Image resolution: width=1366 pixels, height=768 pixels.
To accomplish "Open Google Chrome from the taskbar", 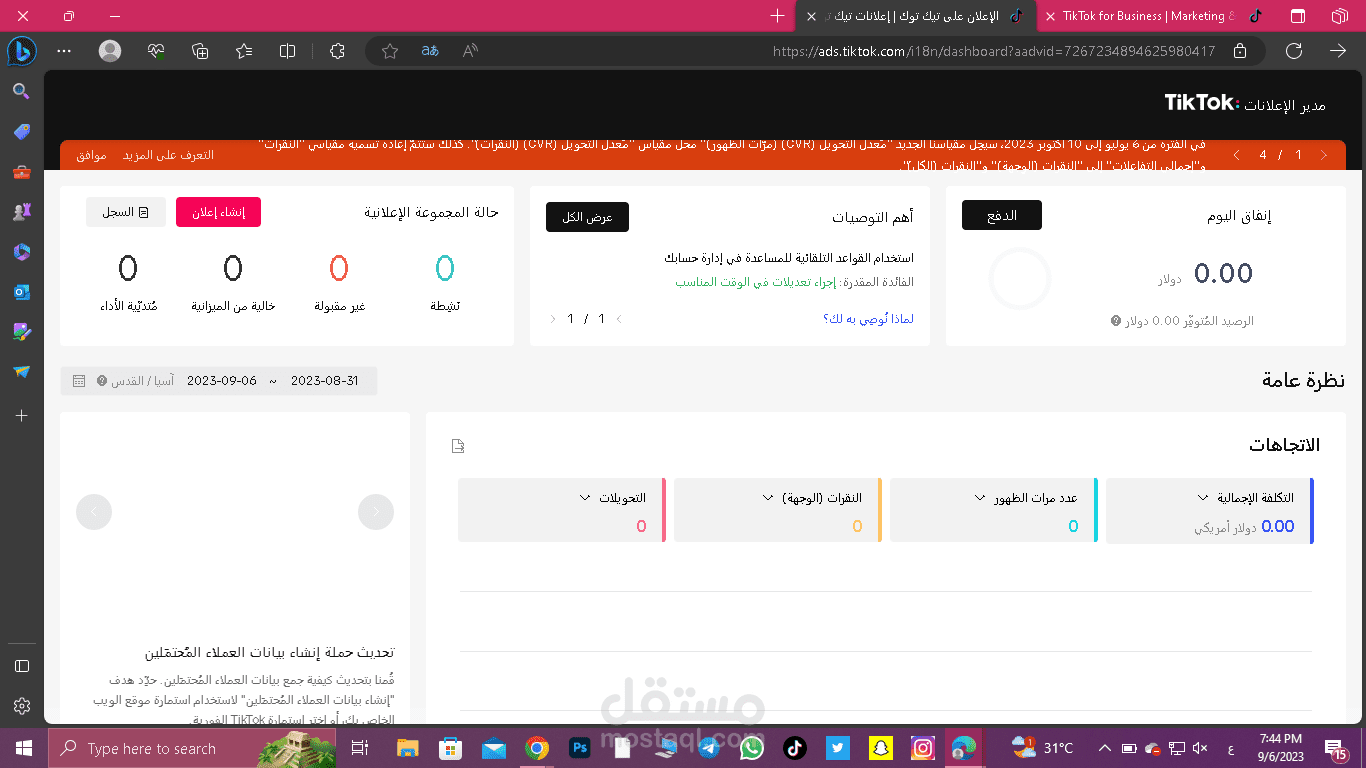I will [x=537, y=748].
